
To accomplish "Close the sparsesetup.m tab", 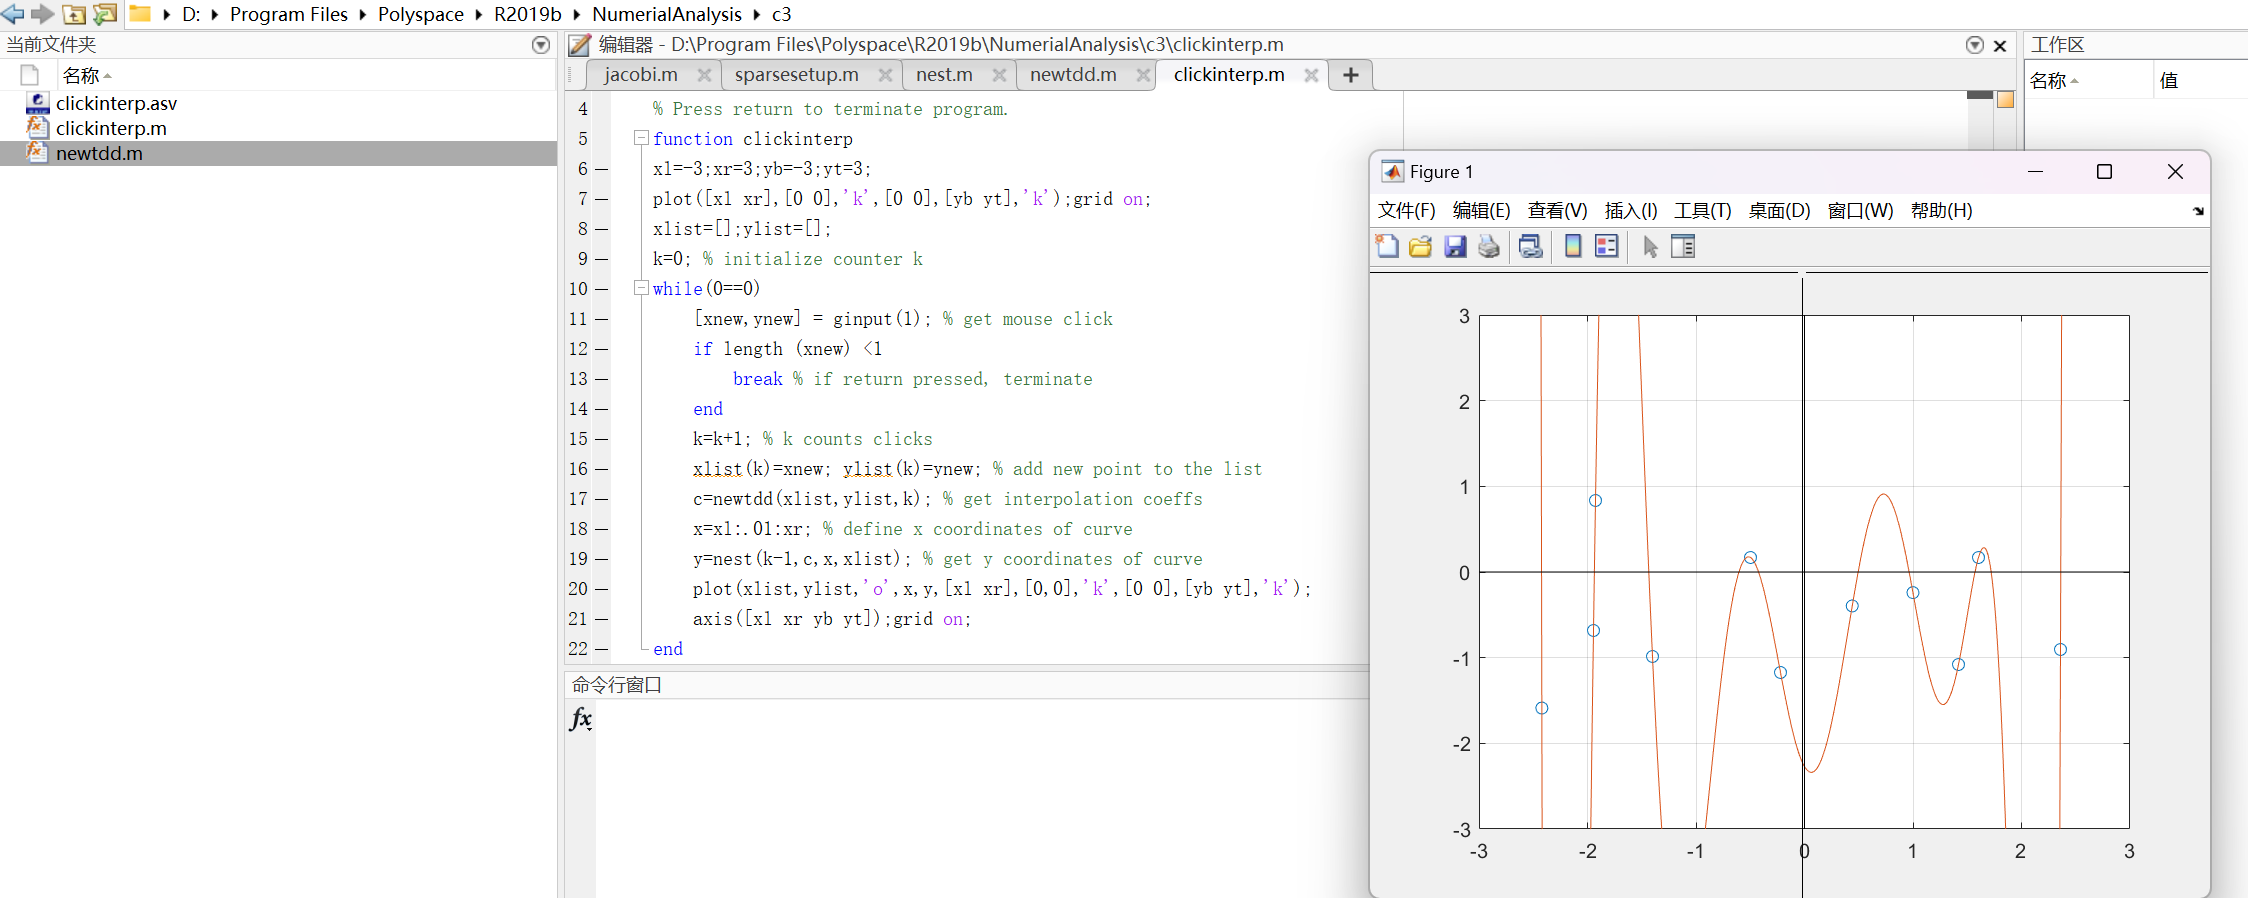I will pos(885,75).
